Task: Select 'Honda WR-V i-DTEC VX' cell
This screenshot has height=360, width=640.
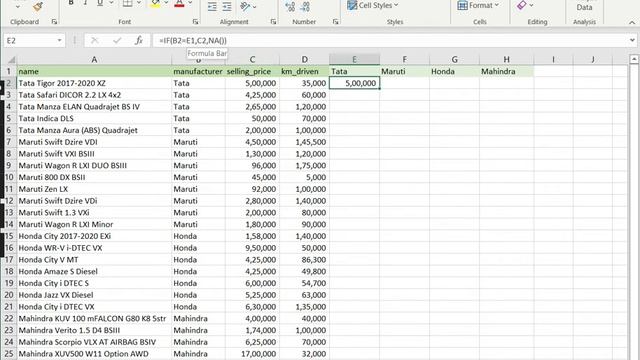Action: click(94, 248)
